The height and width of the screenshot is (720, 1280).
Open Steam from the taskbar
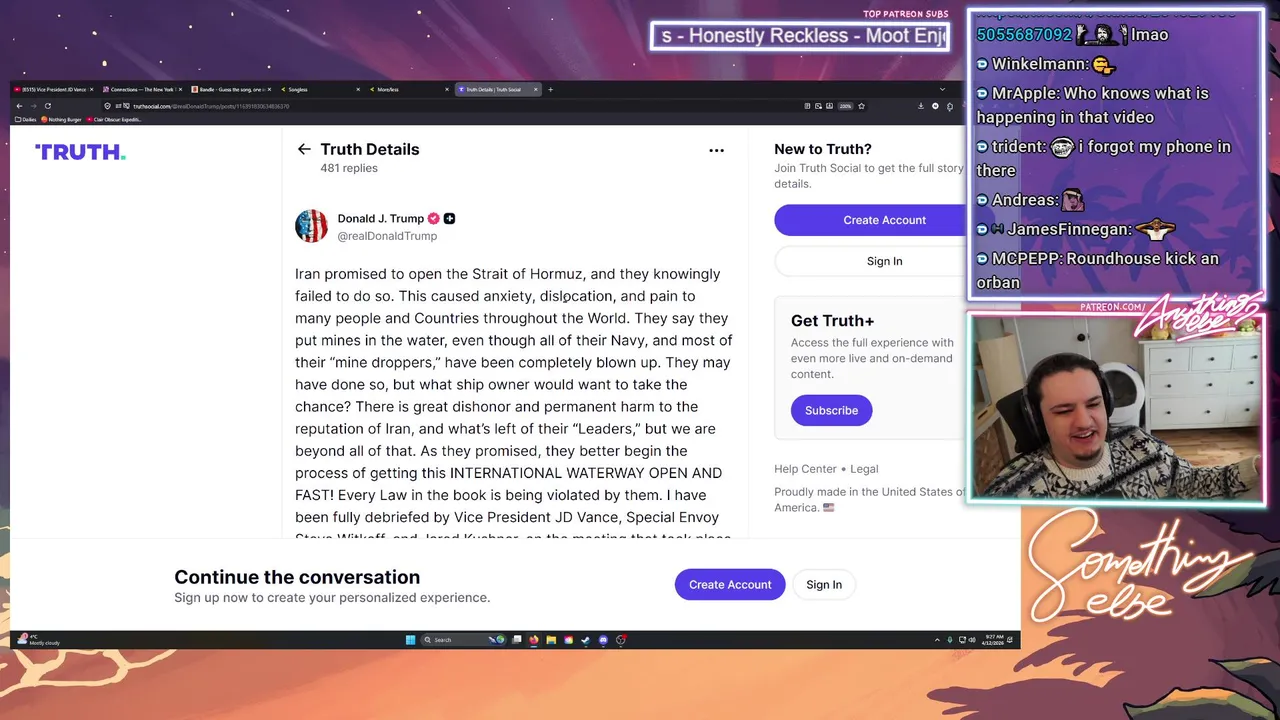pyautogui.click(x=585, y=640)
